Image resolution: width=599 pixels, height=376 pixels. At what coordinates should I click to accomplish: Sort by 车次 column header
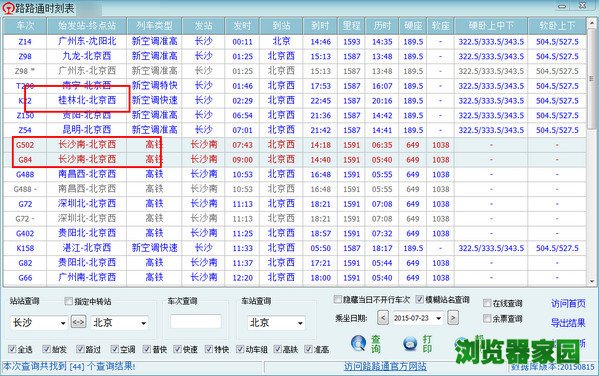pos(25,26)
